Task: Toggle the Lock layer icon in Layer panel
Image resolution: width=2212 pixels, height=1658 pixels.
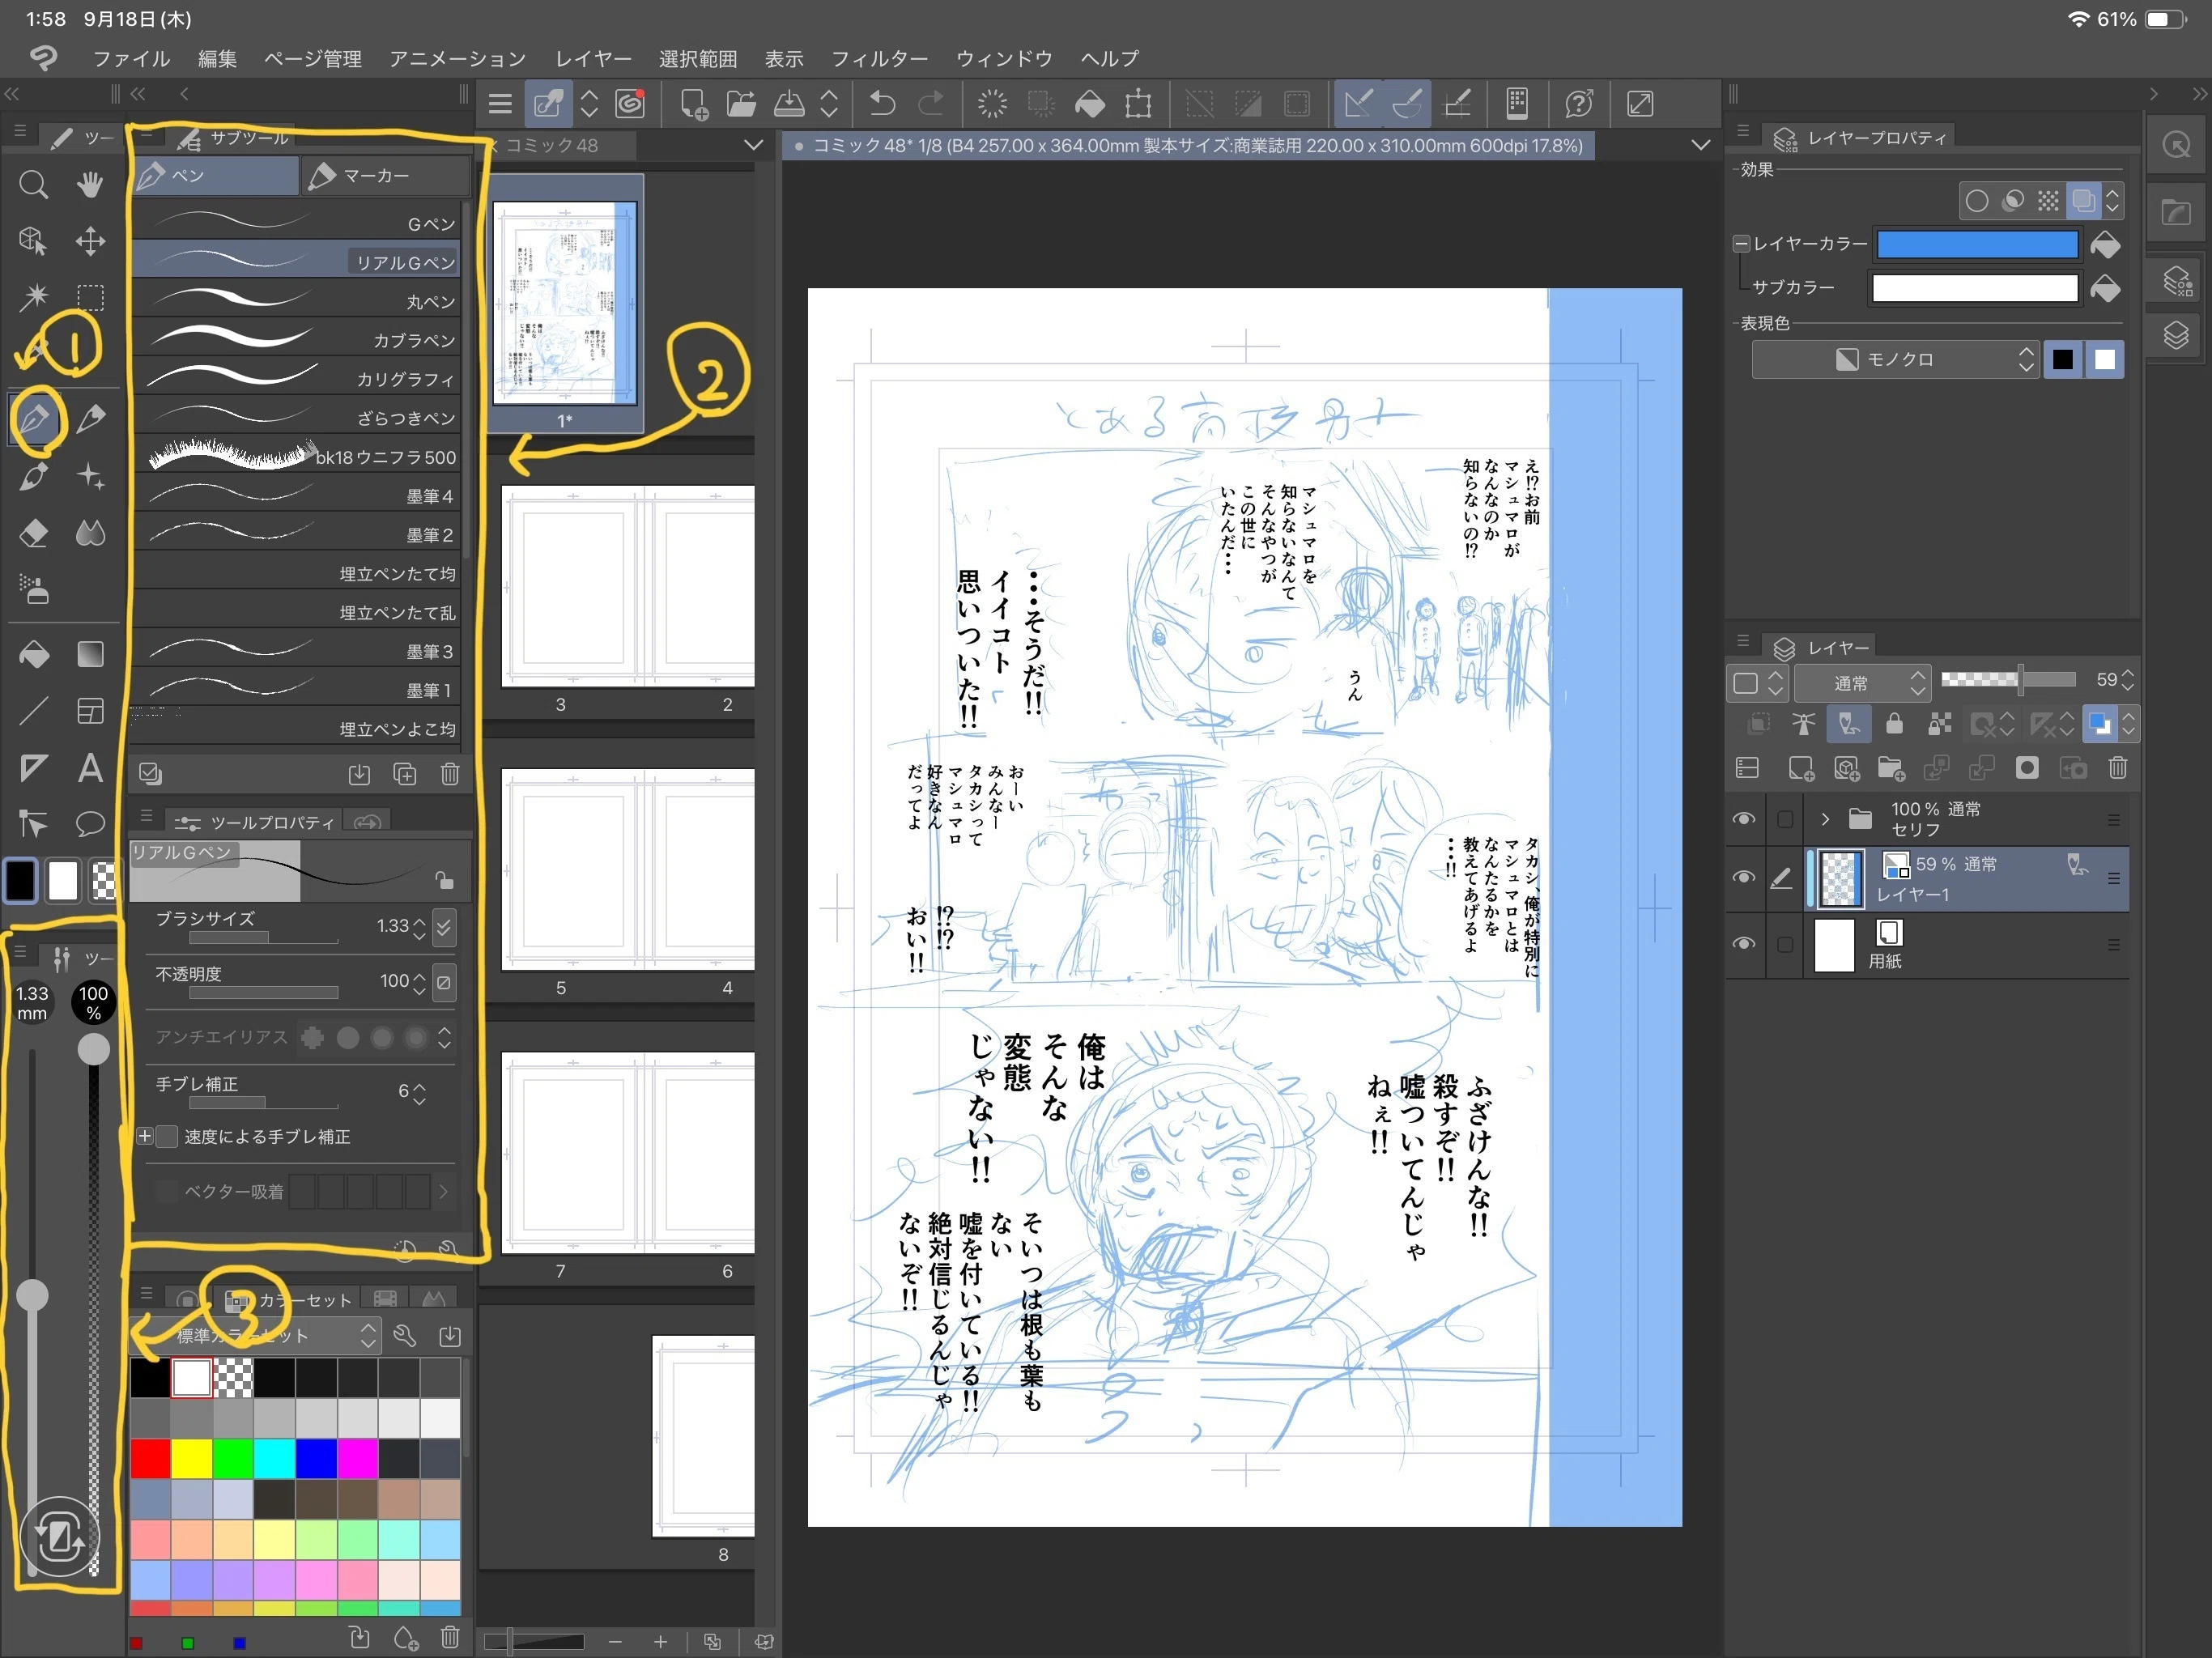Action: click(x=1894, y=724)
